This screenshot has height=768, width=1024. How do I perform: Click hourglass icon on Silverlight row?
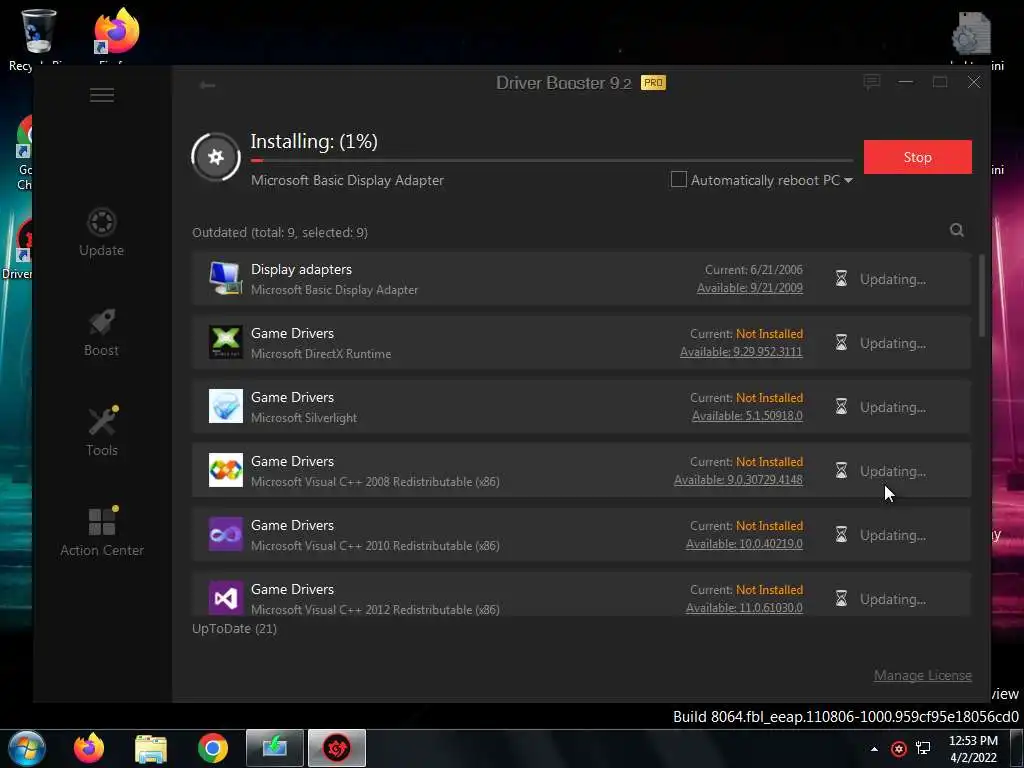(x=841, y=407)
